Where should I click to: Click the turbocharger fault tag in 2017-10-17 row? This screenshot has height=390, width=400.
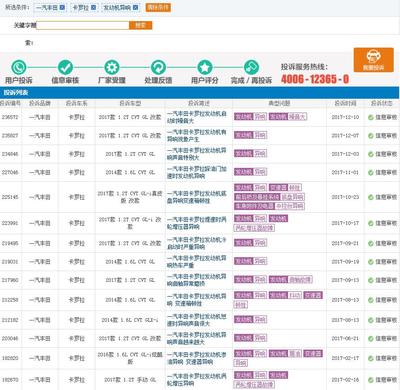[254, 228]
